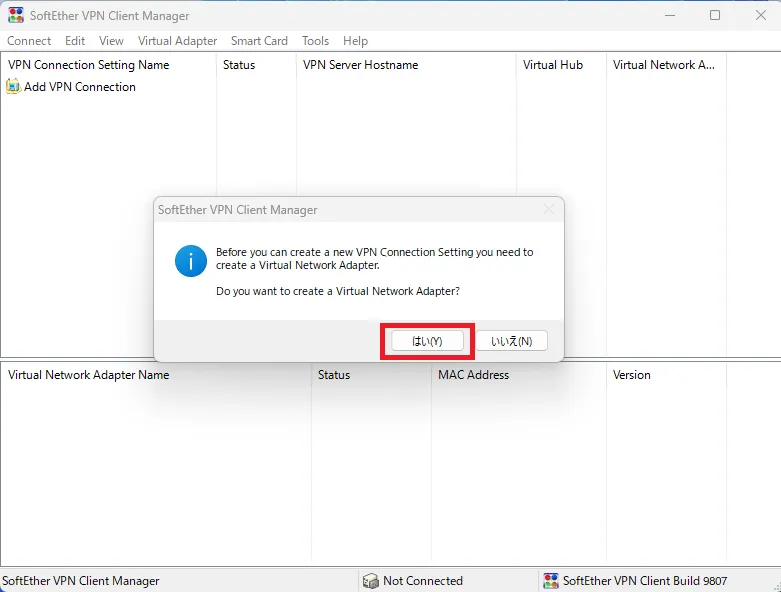Select the Add VPN Connection row
Image resolution: width=781 pixels, height=592 pixels.
[71, 87]
